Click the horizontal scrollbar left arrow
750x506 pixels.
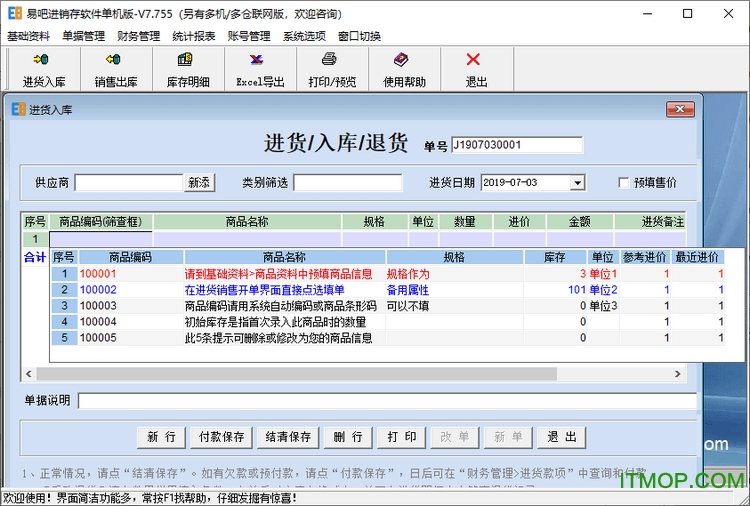[x=29, y=374]
